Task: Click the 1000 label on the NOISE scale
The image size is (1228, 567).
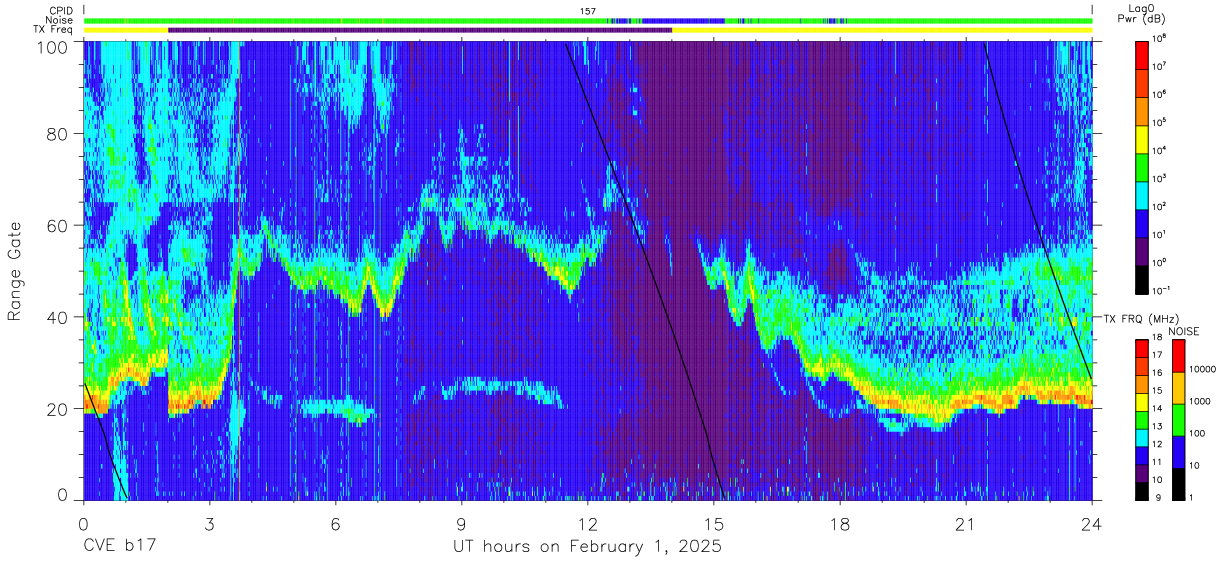Action: click(x=1200, y=402)
